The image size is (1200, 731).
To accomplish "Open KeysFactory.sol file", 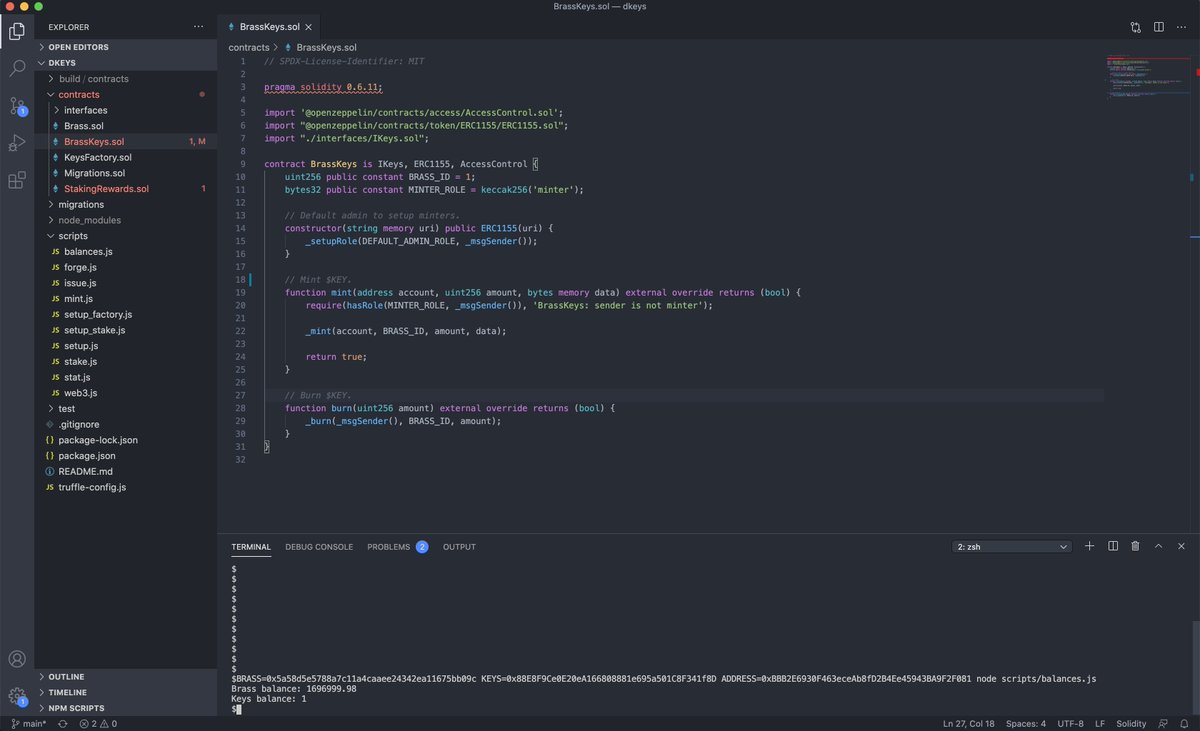I will (x=126, y=157).
